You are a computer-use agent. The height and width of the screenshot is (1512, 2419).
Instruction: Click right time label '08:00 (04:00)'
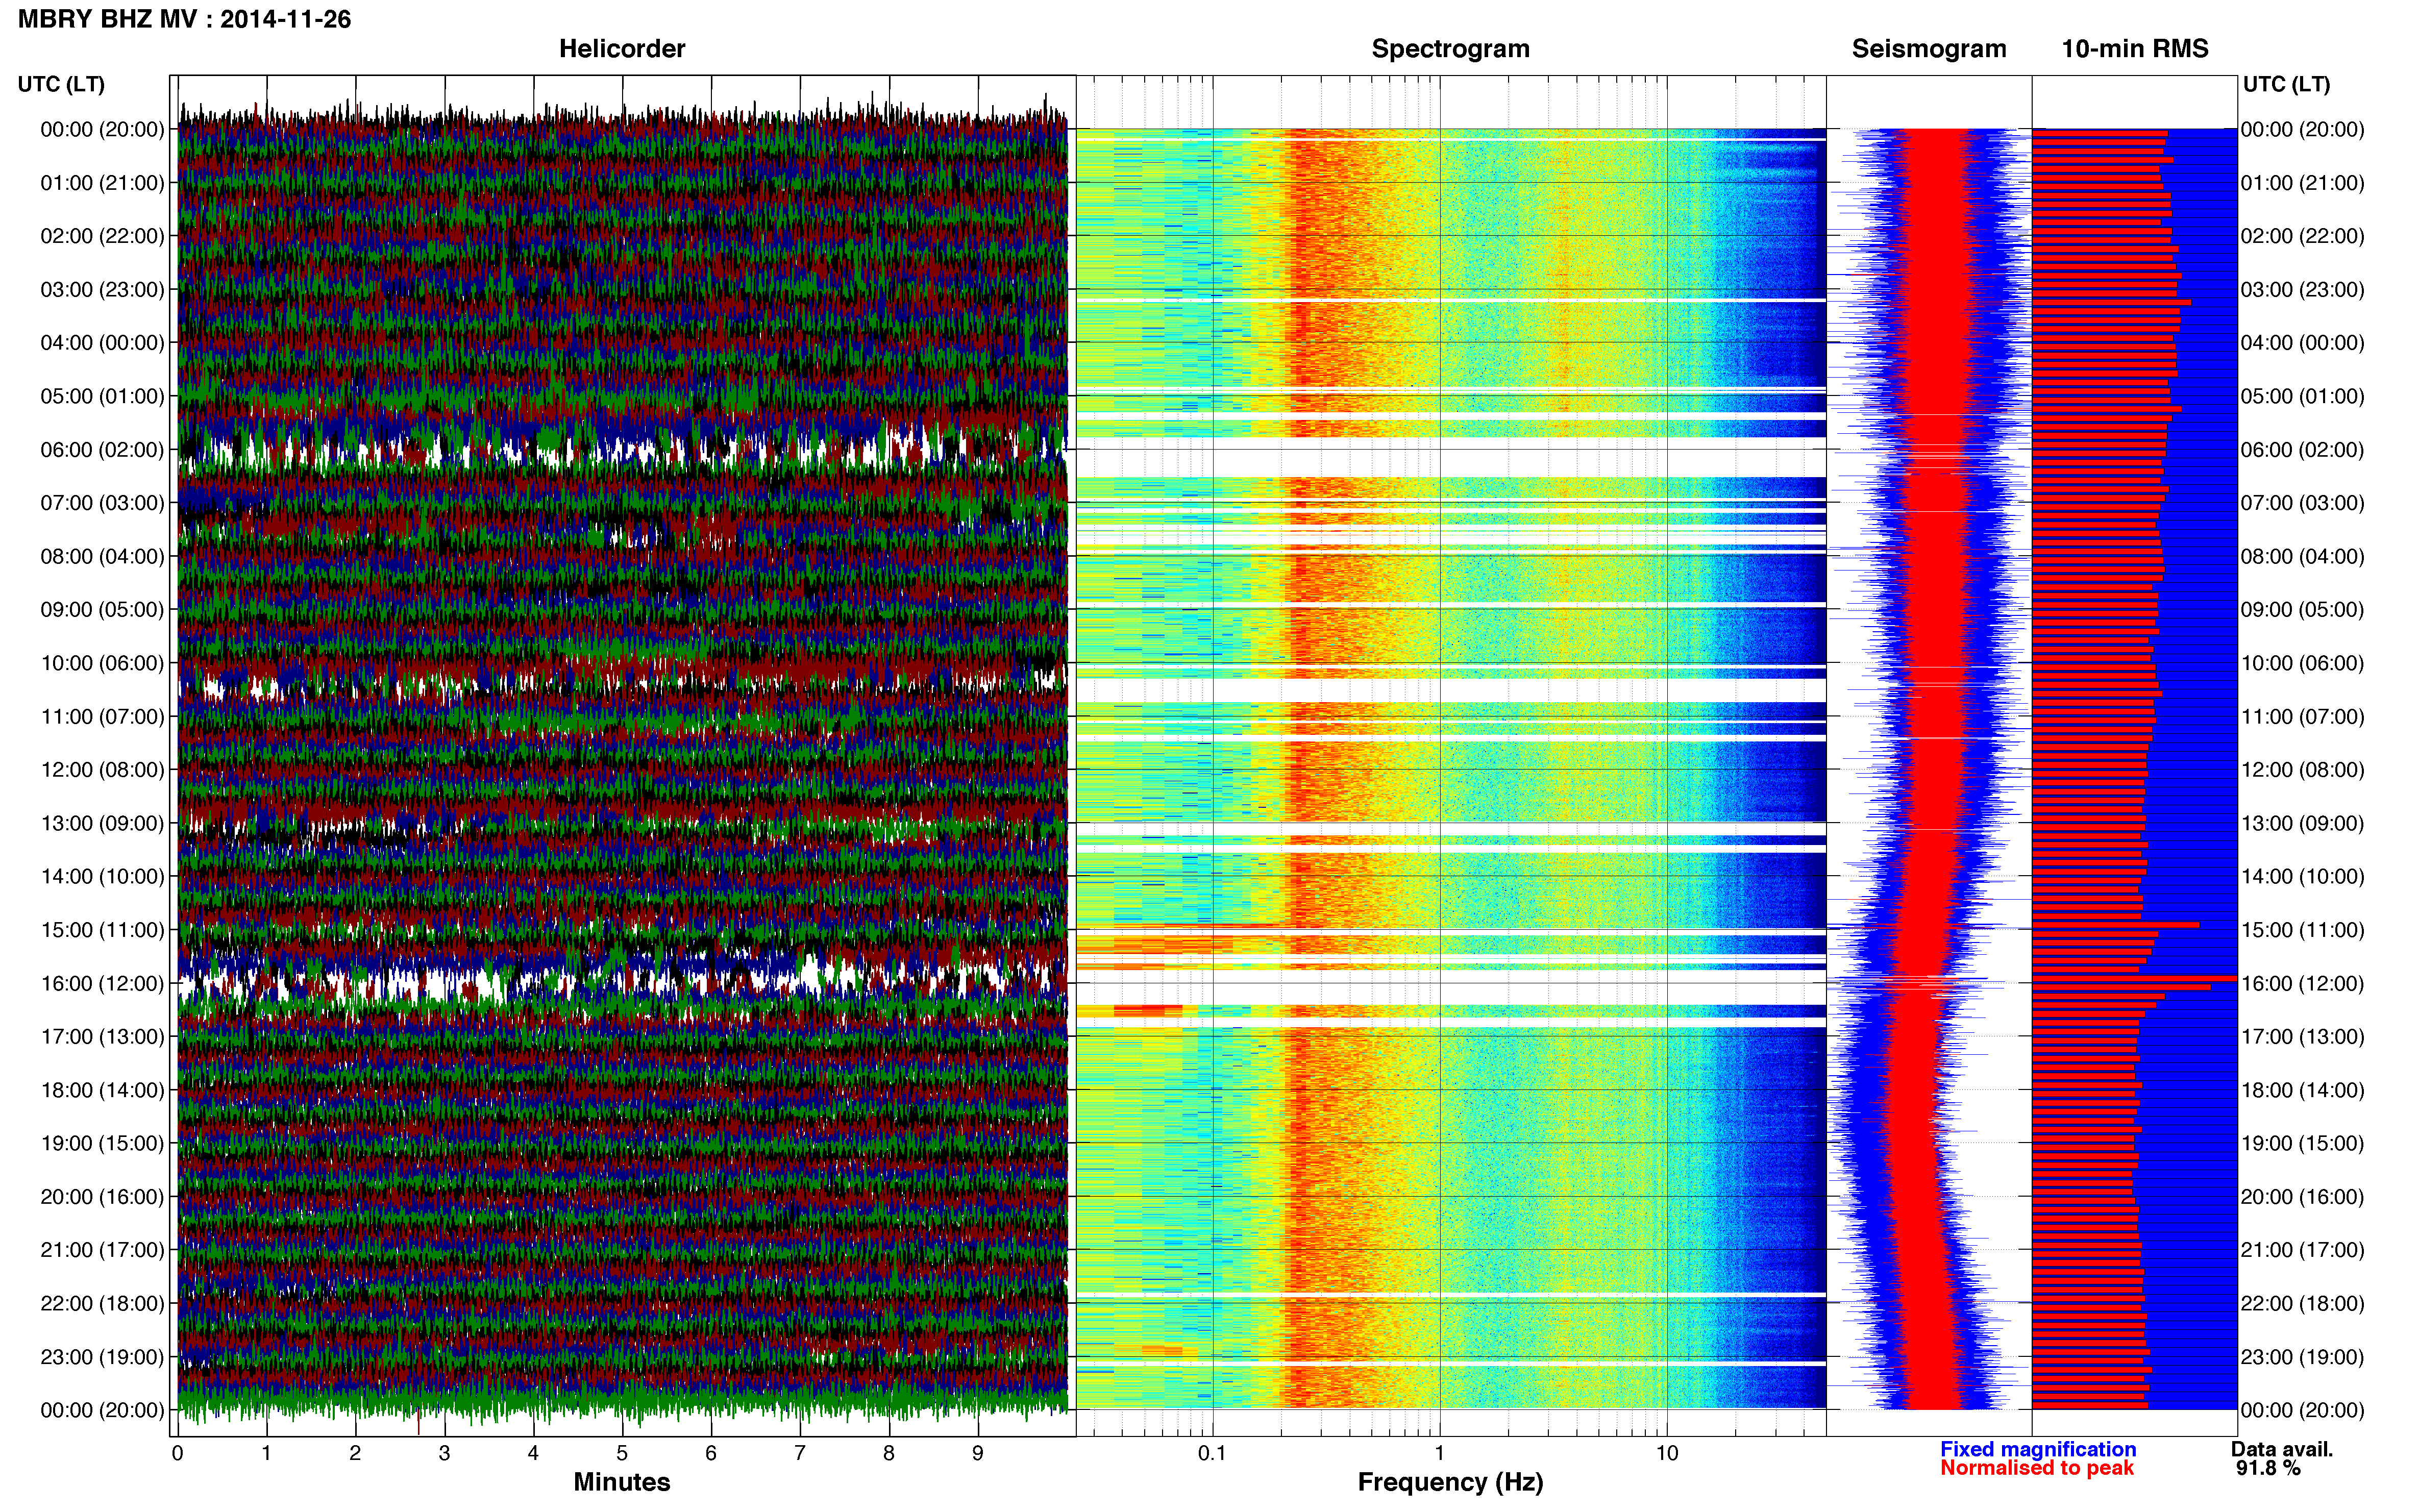pyautogui.click(x=2302, y=556)
